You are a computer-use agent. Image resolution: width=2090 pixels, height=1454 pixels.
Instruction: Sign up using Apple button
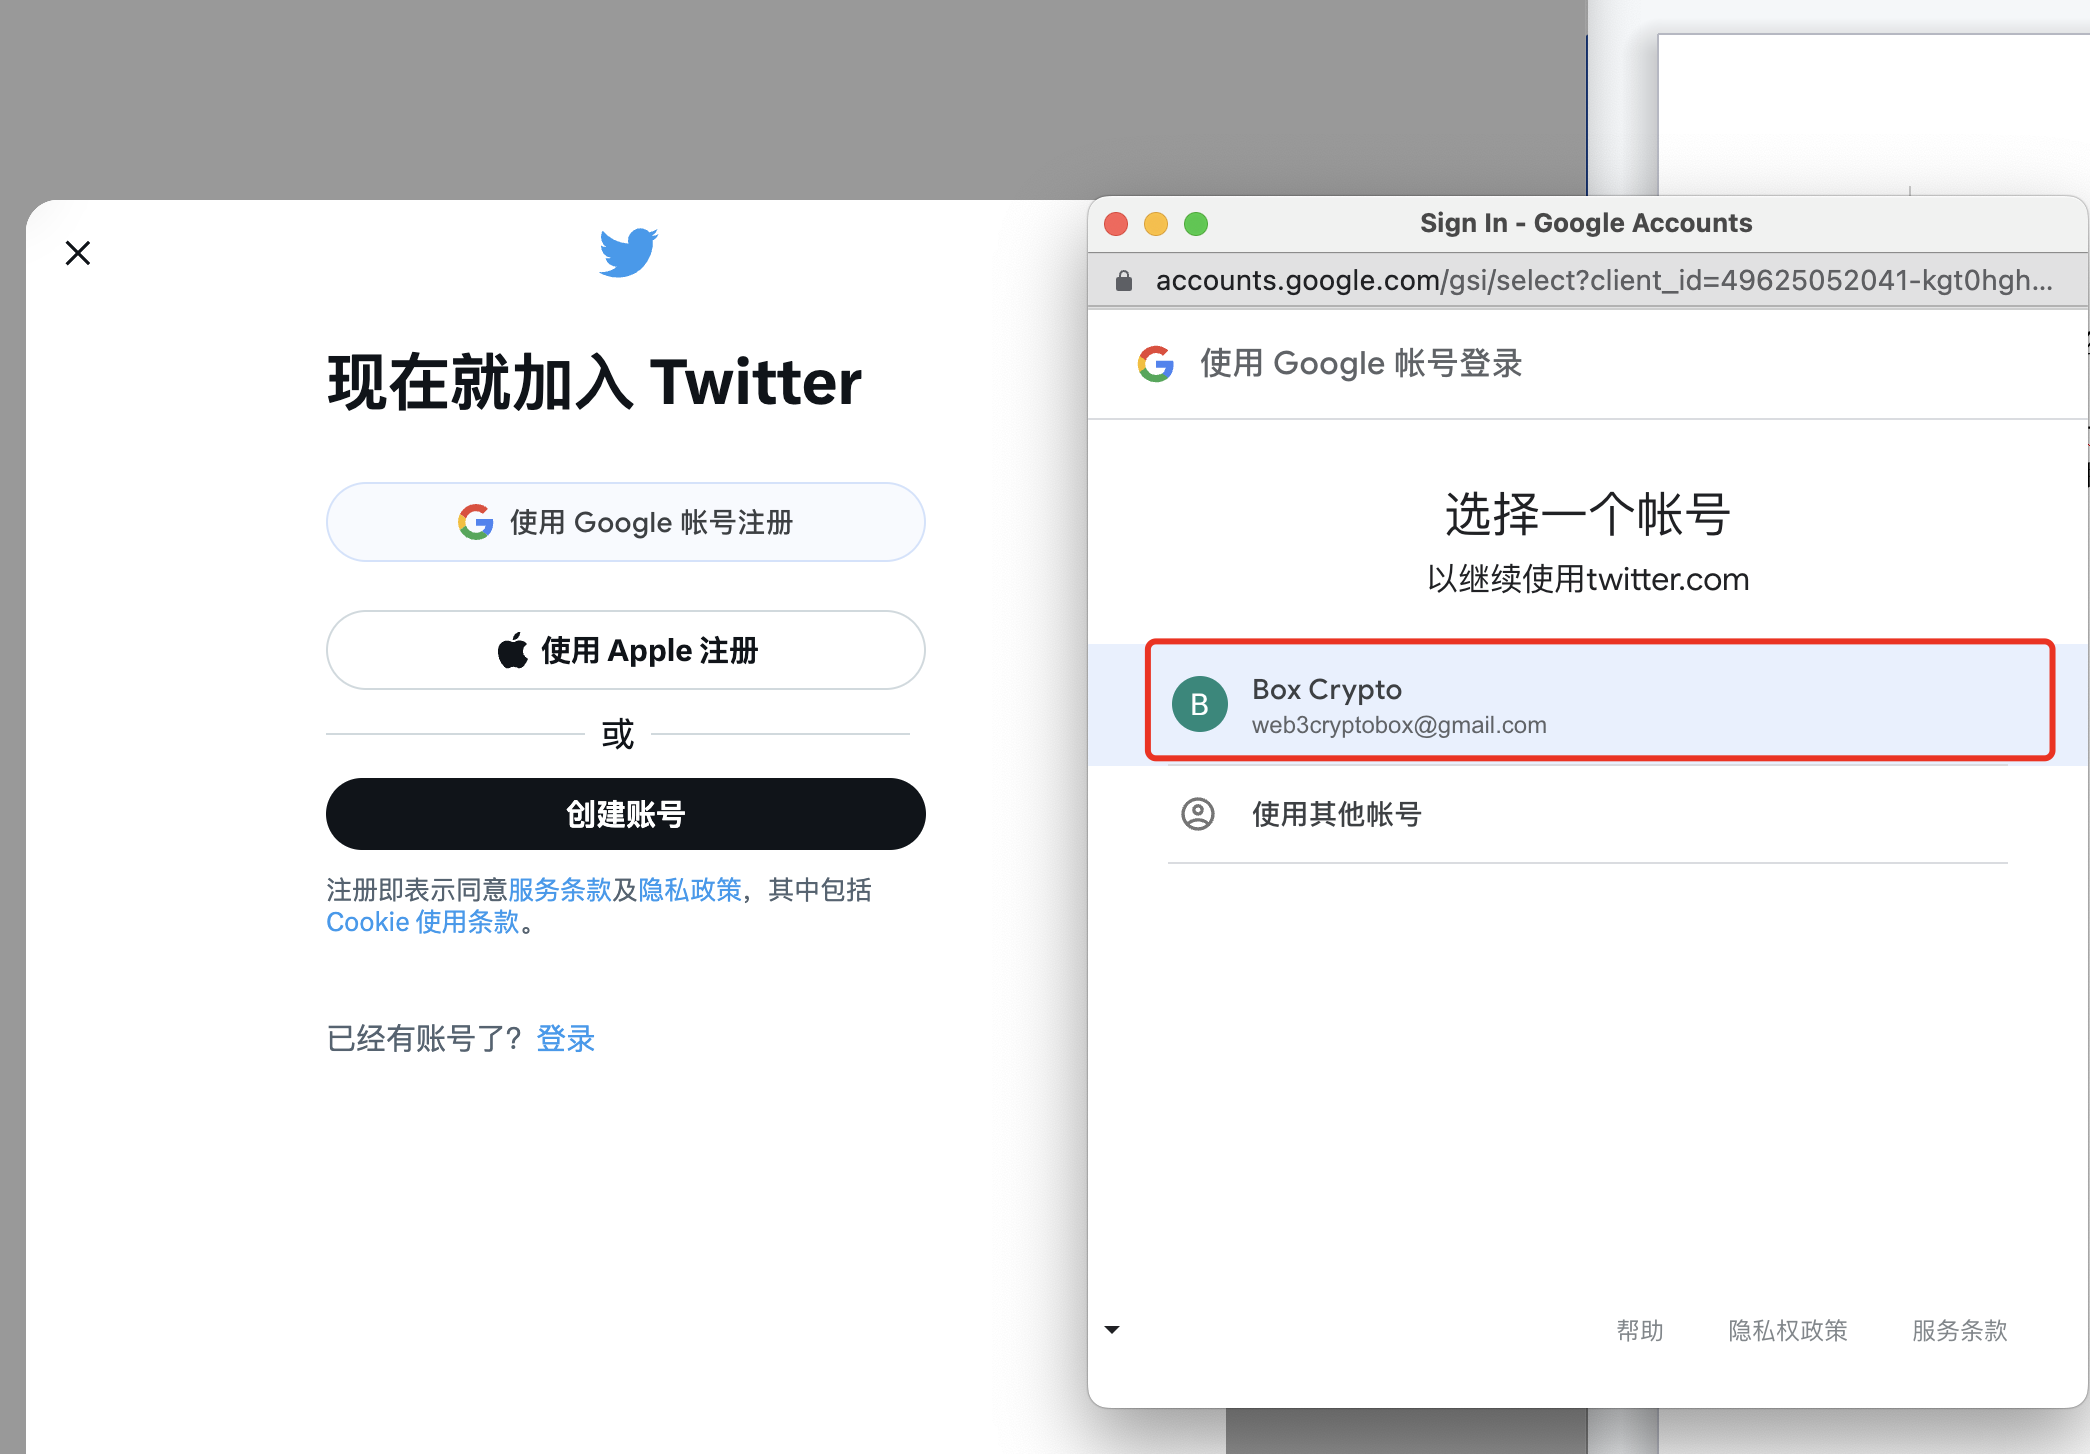pos(626,650)
